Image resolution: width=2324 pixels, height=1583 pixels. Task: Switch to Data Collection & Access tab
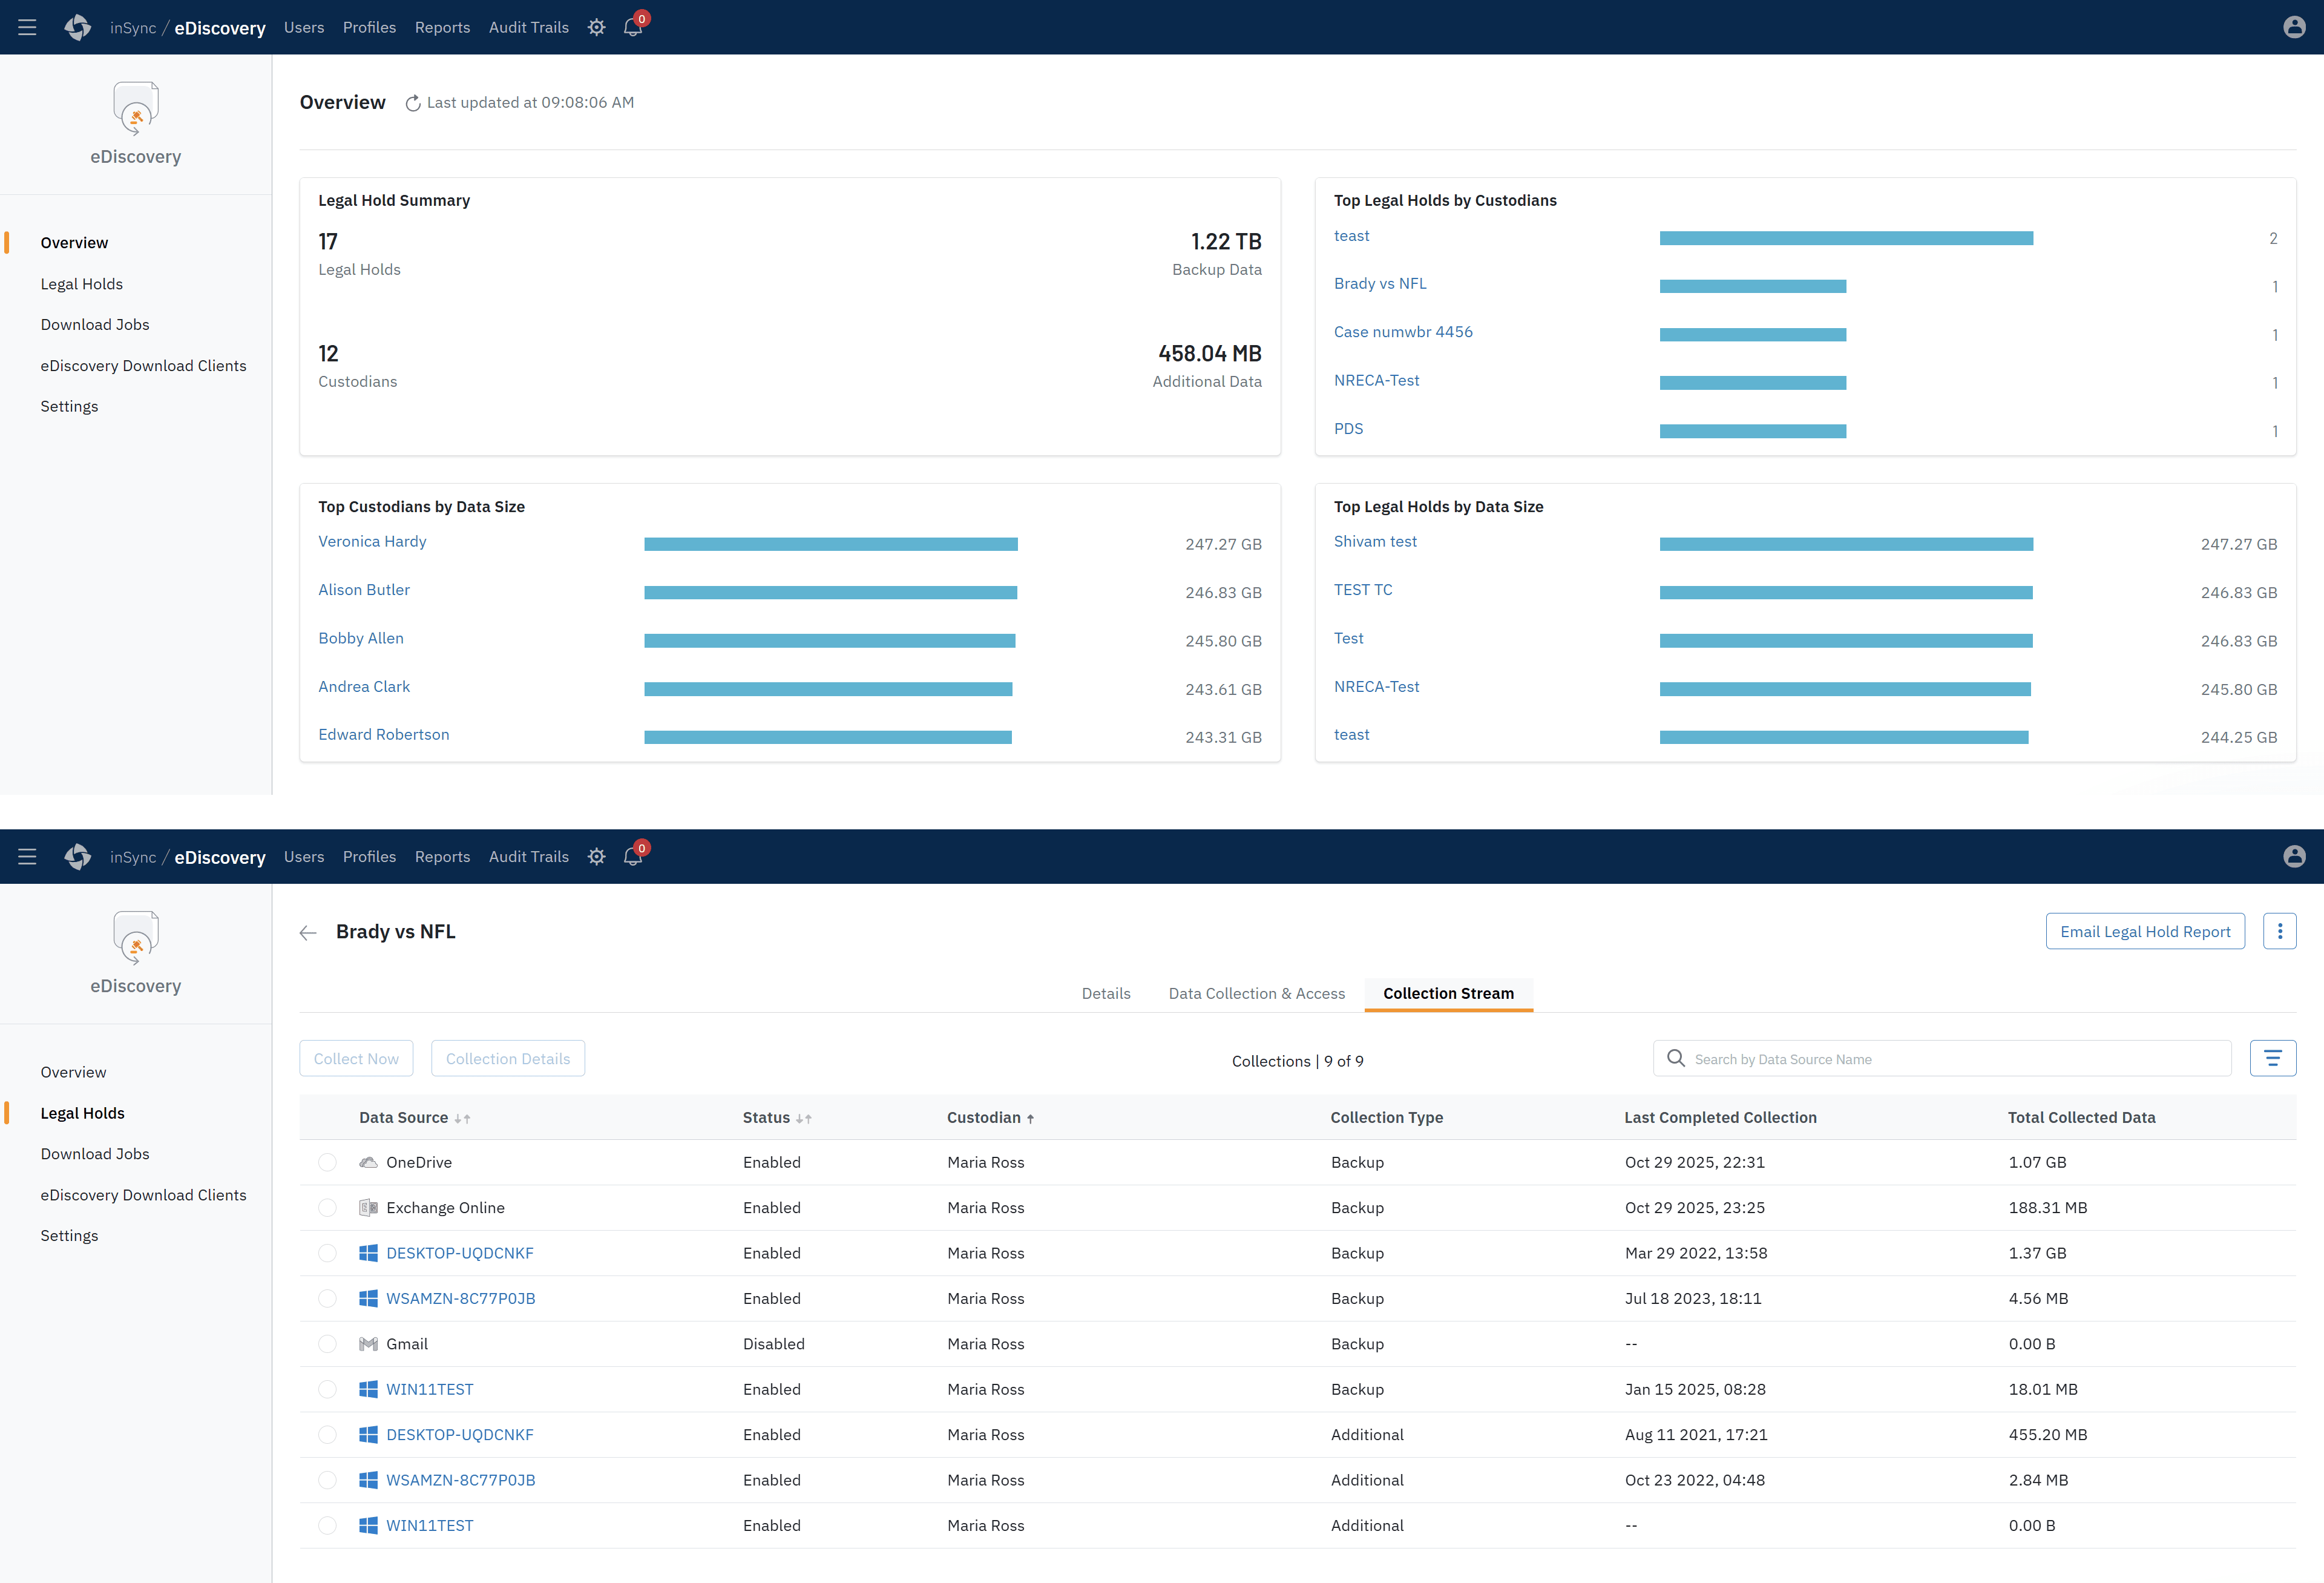point(1256,993)
